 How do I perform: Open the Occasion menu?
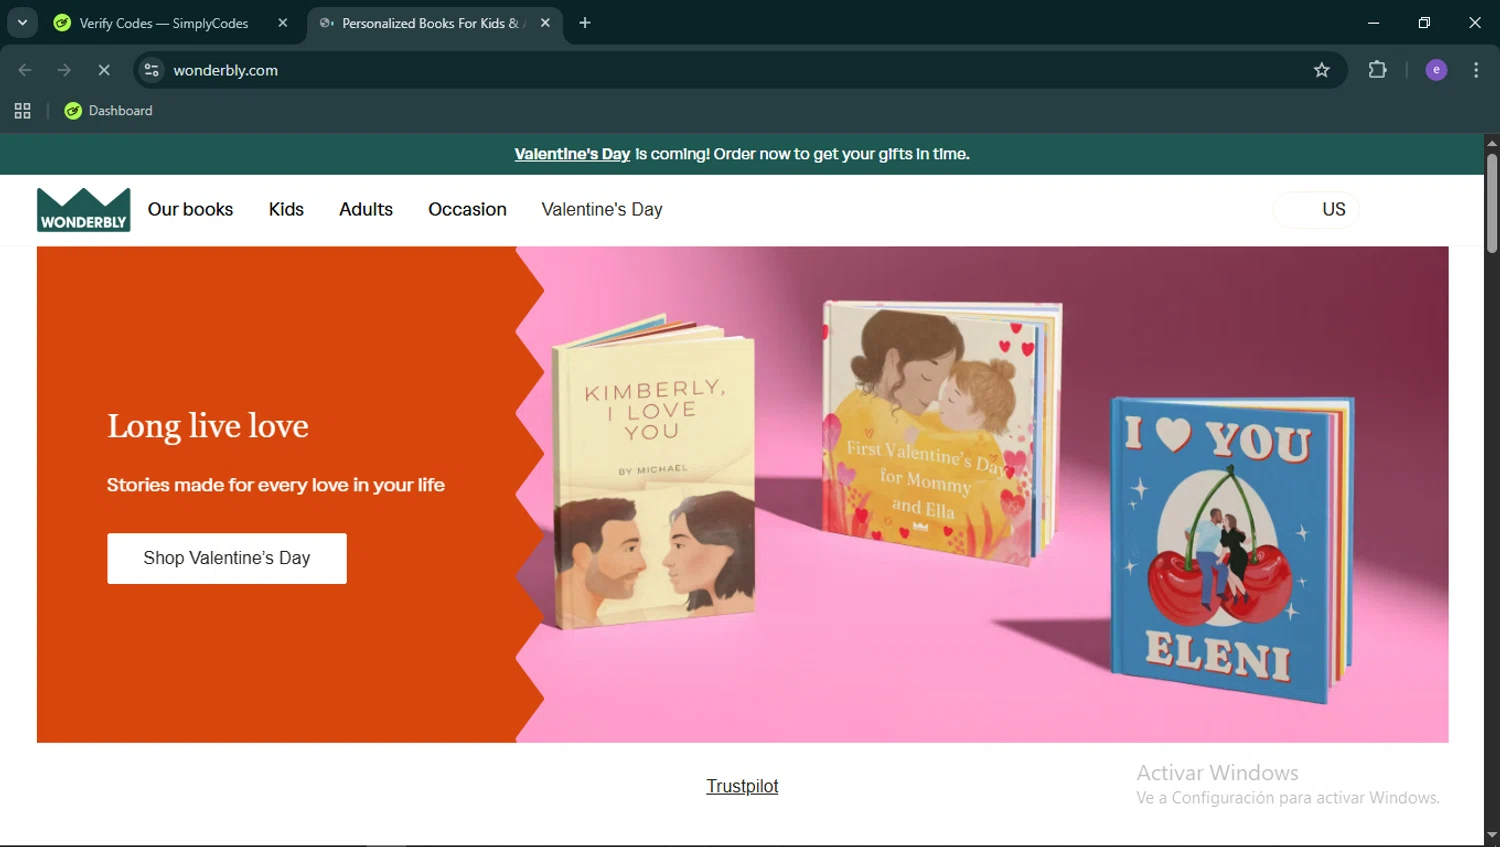(x=467, y=209)
